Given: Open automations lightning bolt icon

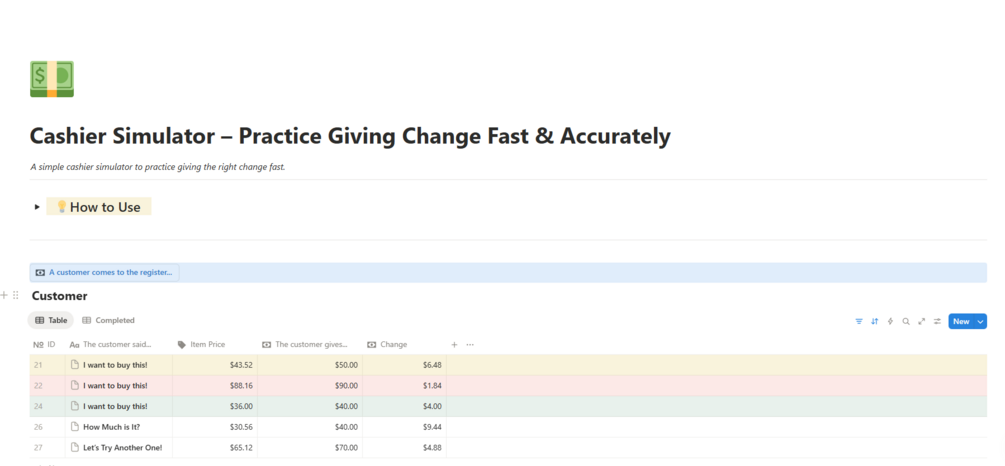Looking at the screenshot, I should [x=890, y=321].
